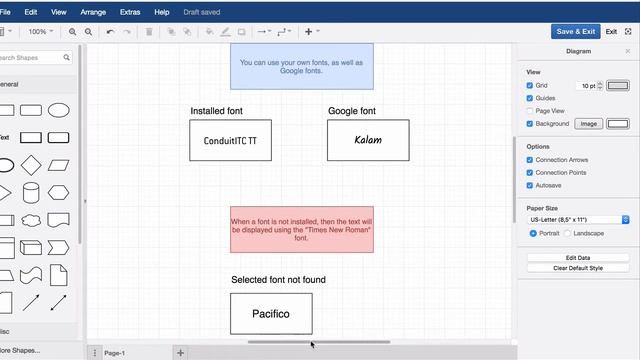Select the step chevron shape
The height and width of the screenshot is (360, 640).
pyautogui.click(x=58, y=248)
